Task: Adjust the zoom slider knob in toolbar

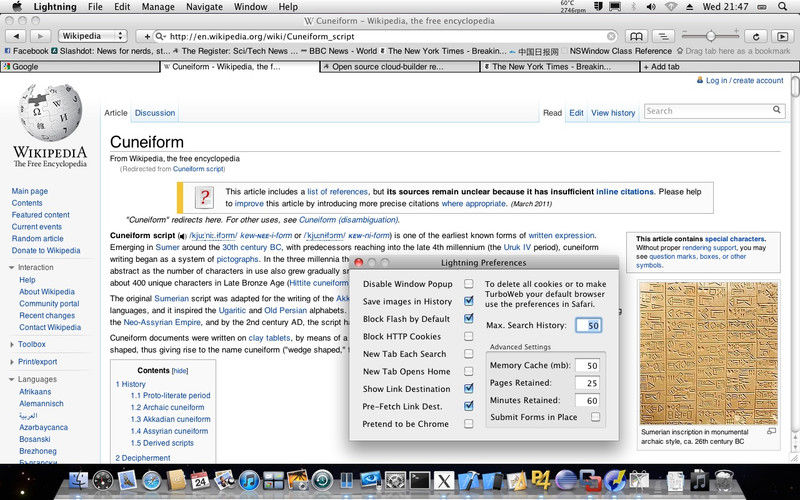Action: [710, 36]
